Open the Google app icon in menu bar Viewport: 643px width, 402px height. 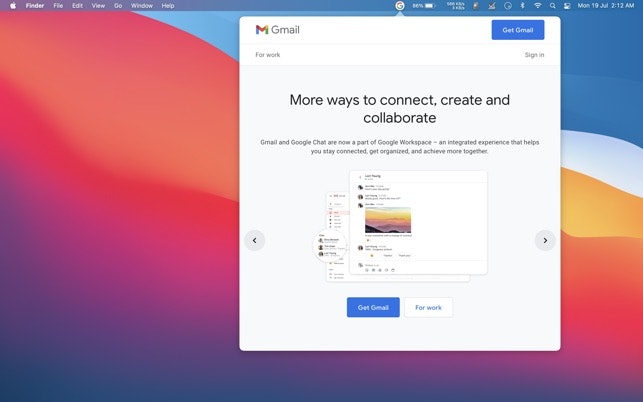pos(400,6)
